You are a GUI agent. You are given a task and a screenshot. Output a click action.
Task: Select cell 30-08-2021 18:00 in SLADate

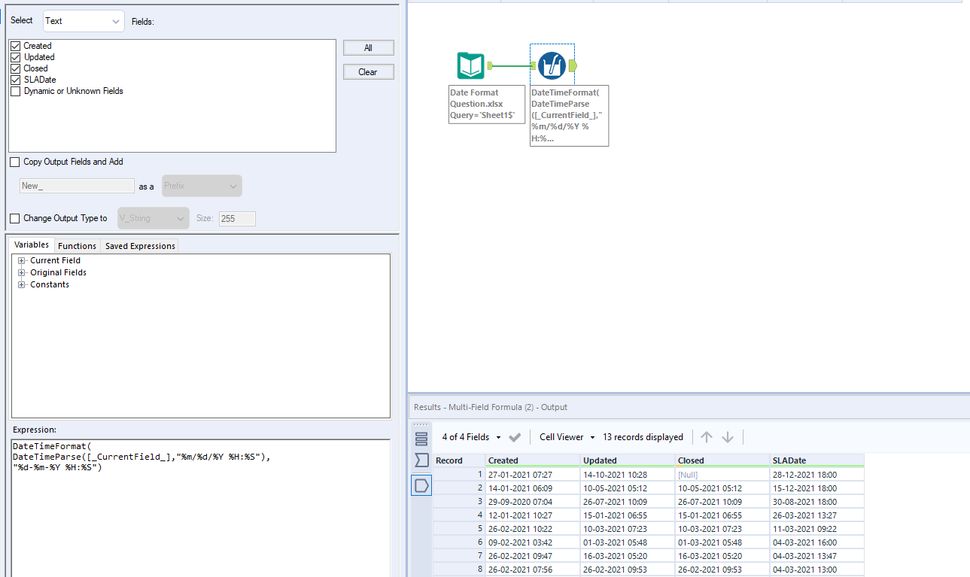(x=817, y=502)
